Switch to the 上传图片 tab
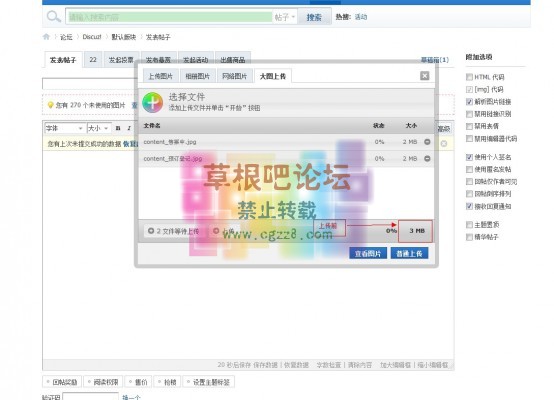Screen dimensions: 554x400 pos(160,76)
